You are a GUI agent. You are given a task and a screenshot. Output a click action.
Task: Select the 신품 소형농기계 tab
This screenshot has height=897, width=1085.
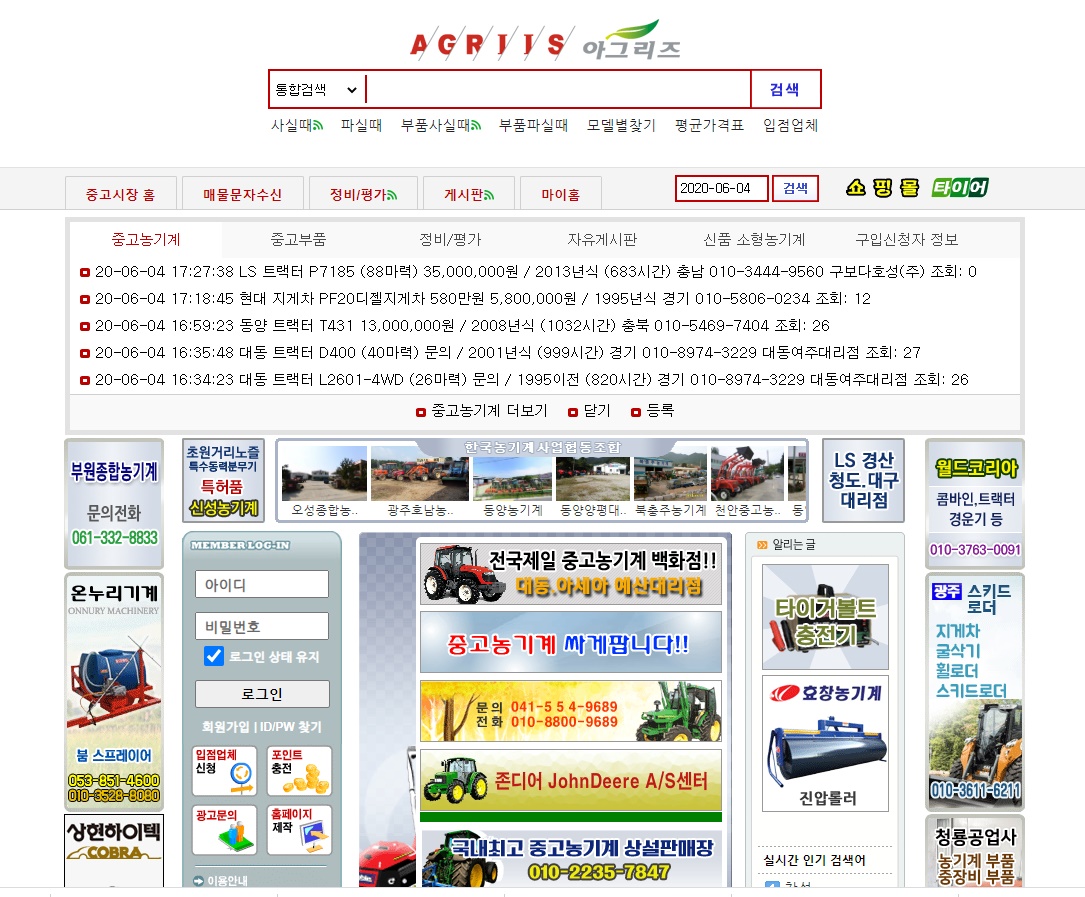[754, 239]
